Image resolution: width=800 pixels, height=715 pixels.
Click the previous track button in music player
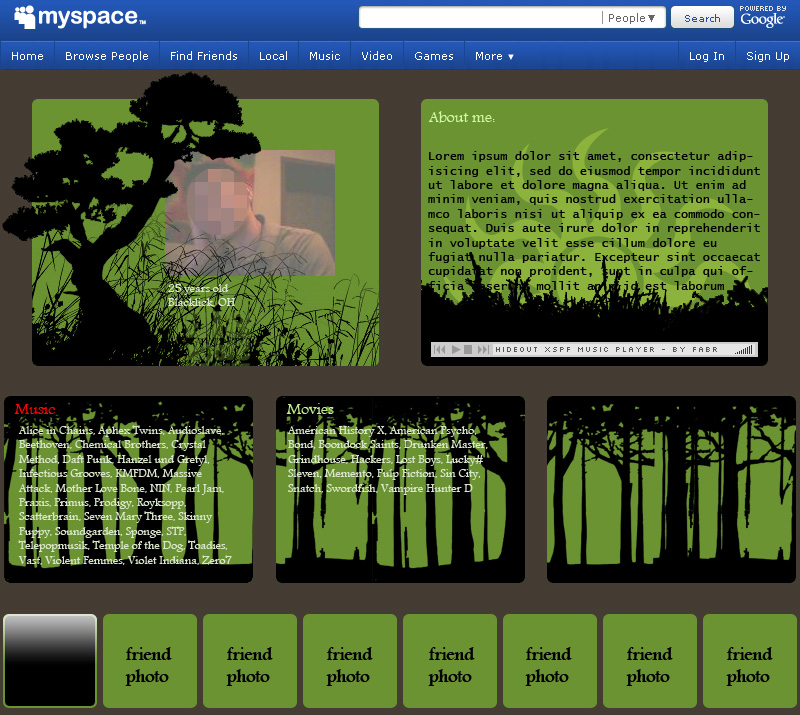pos(440,350)
